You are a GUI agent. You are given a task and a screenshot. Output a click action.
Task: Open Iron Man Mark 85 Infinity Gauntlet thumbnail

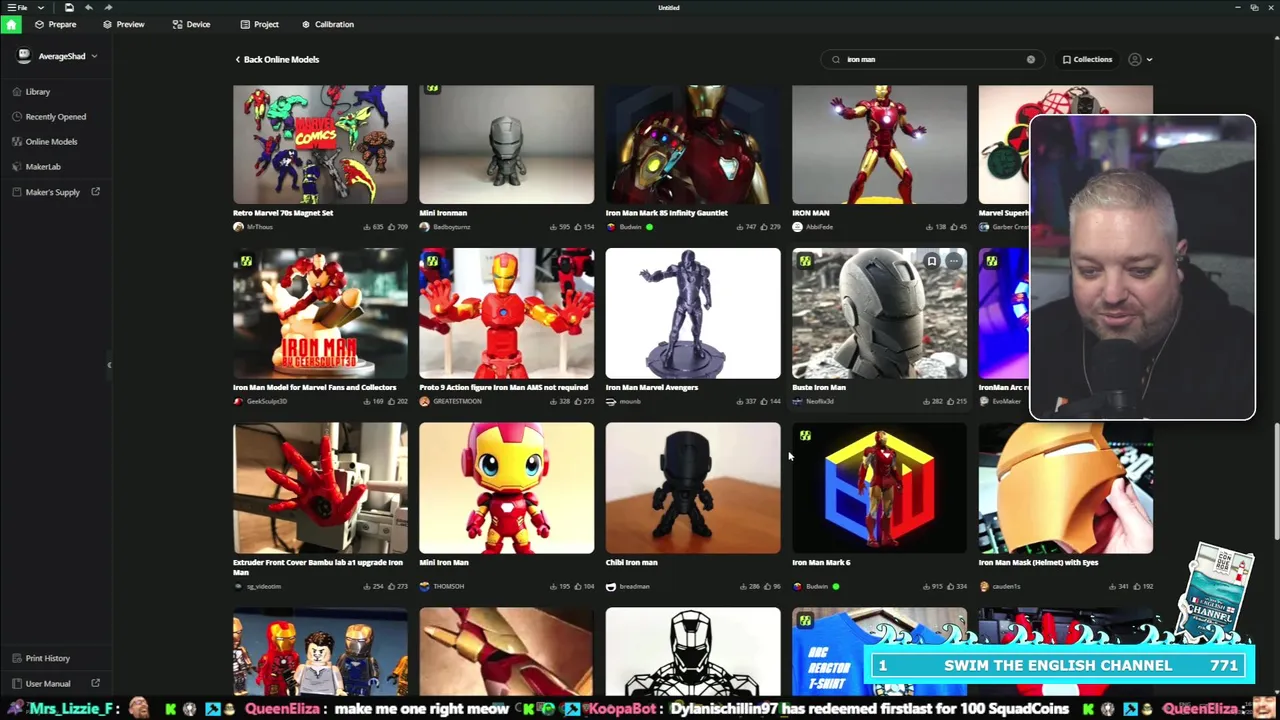693,145
